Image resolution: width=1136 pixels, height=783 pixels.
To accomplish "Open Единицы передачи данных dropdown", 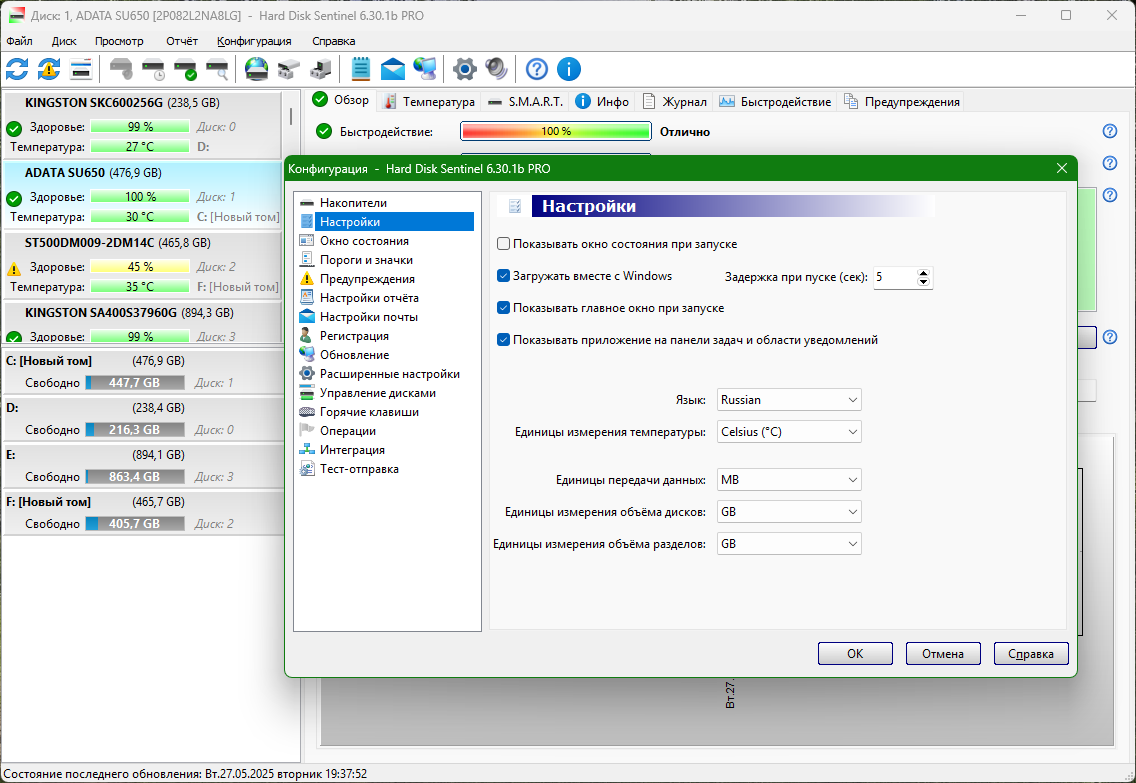I will coord(789,480).
